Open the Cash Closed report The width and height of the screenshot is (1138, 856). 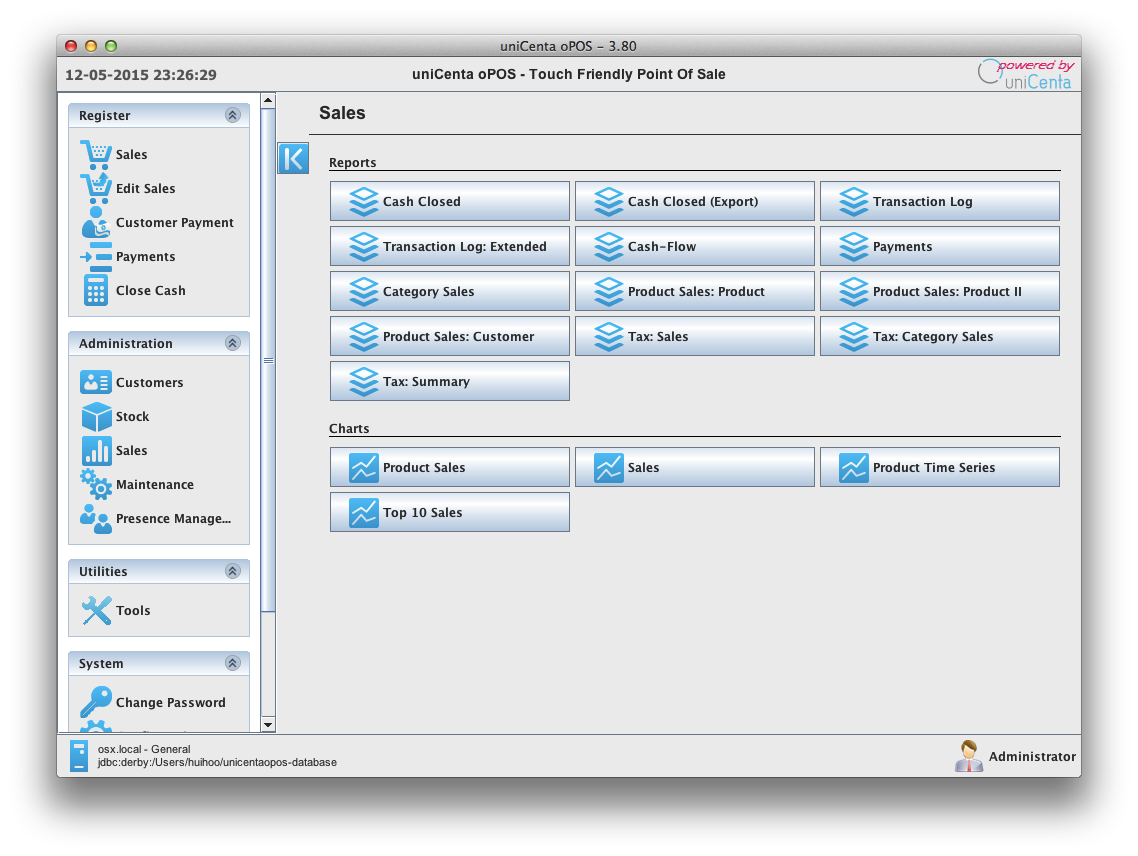(x=449, y=201)
